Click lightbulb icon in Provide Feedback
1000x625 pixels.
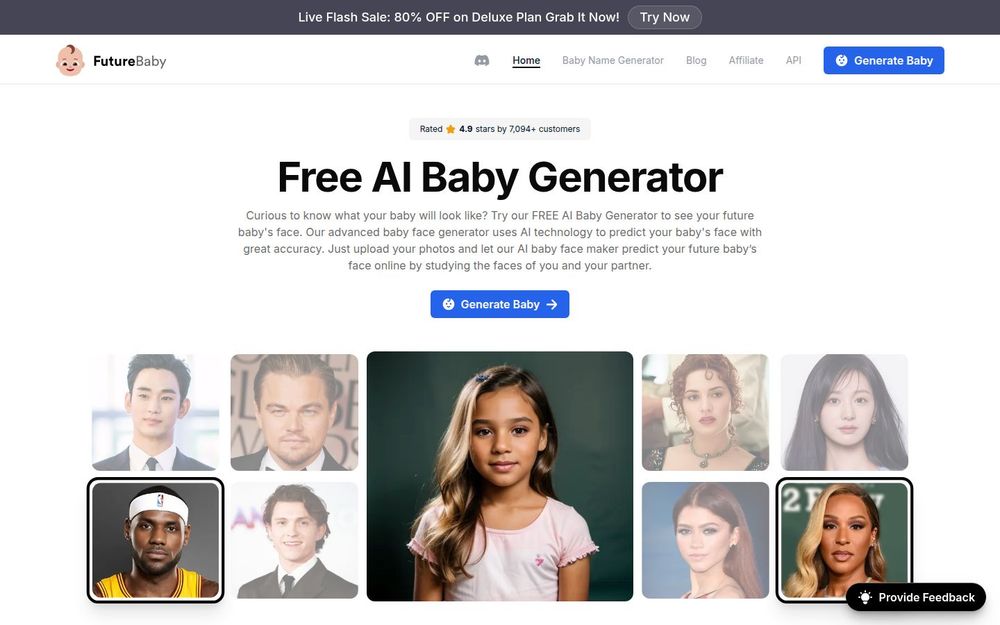(865, 598)
